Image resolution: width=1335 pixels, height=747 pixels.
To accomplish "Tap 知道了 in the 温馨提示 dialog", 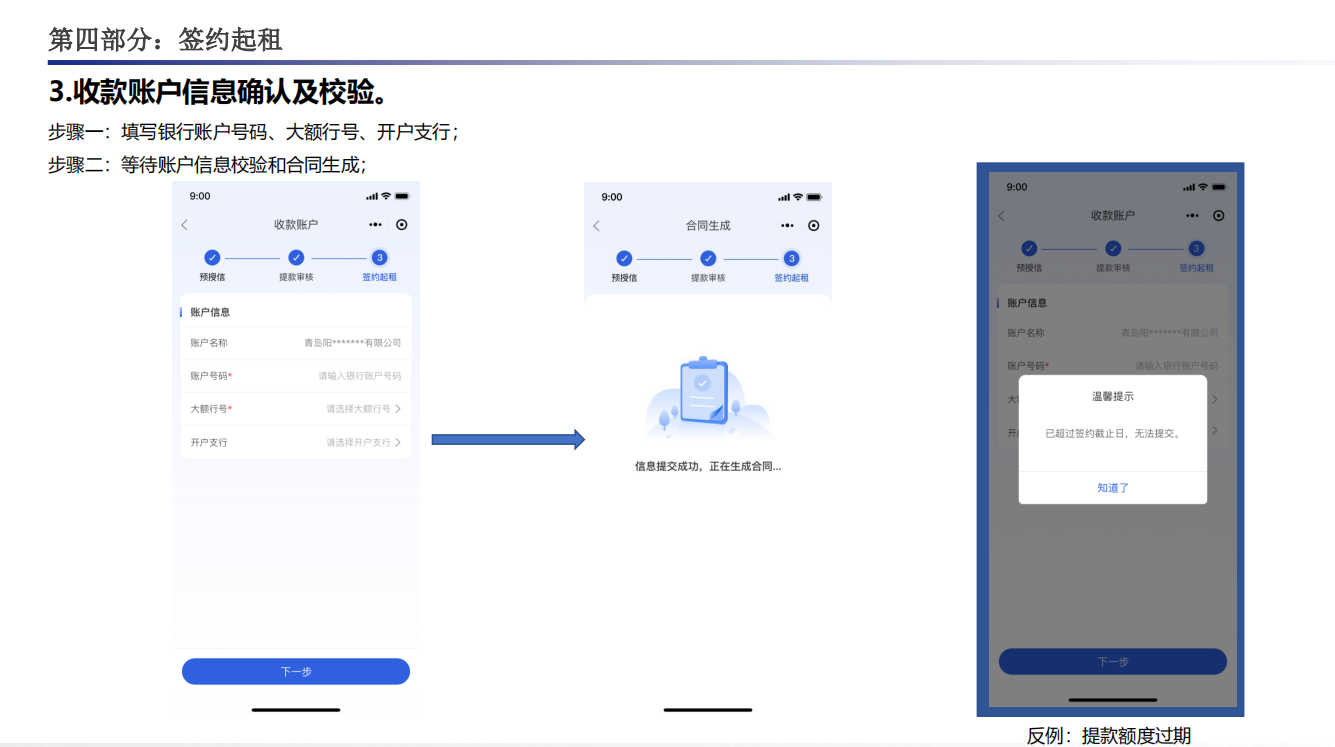I will click(x=1113, y=488).
